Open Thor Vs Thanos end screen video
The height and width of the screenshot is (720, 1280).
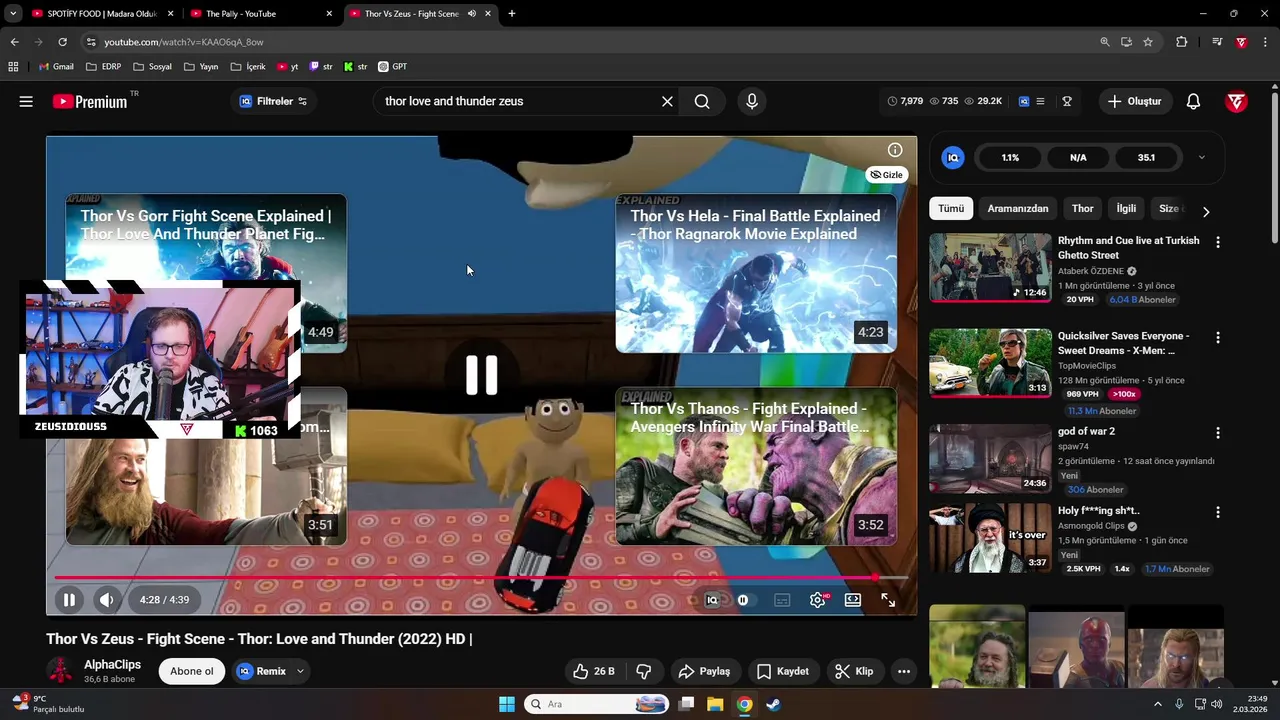(756, 466)
